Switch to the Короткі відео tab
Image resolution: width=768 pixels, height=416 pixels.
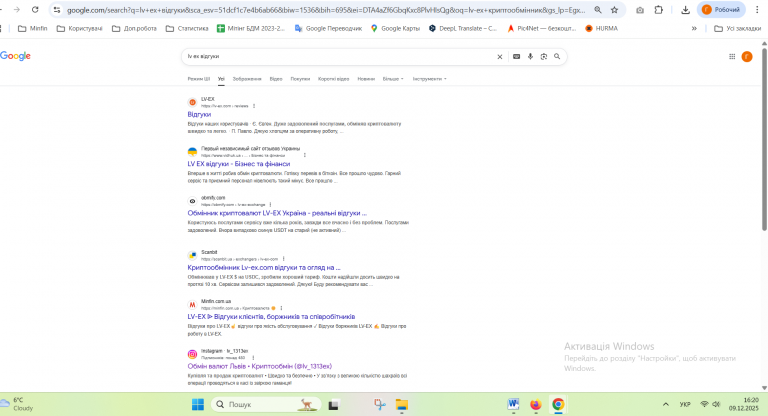334,79
